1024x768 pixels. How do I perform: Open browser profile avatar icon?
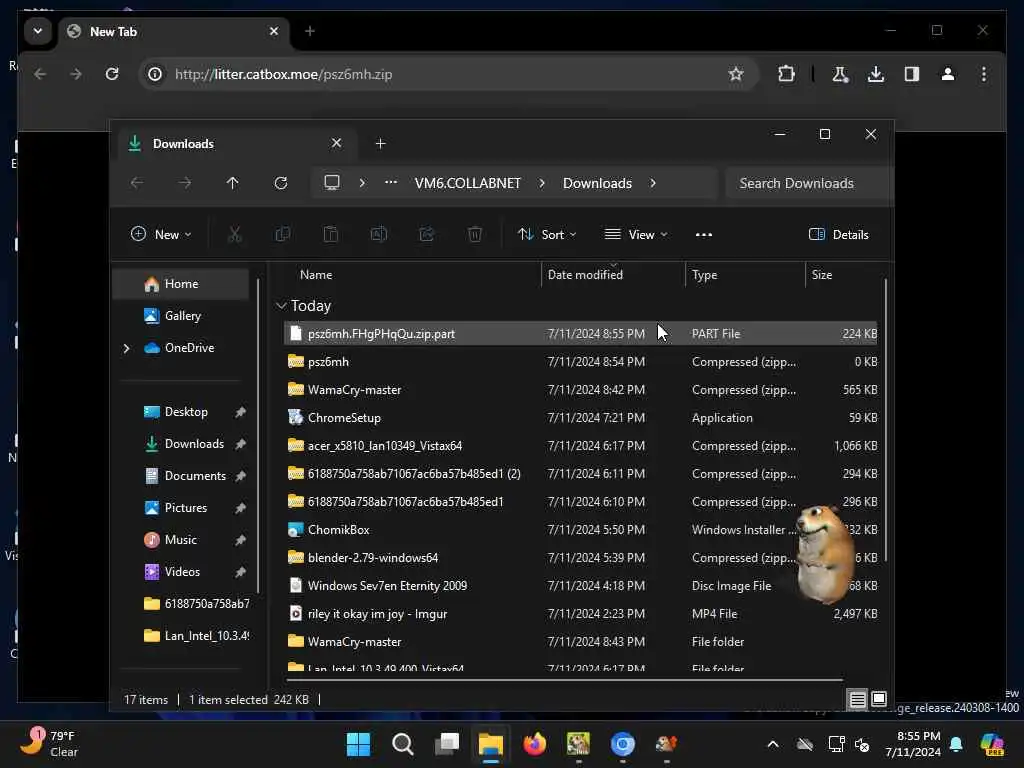tap(948, 74)
